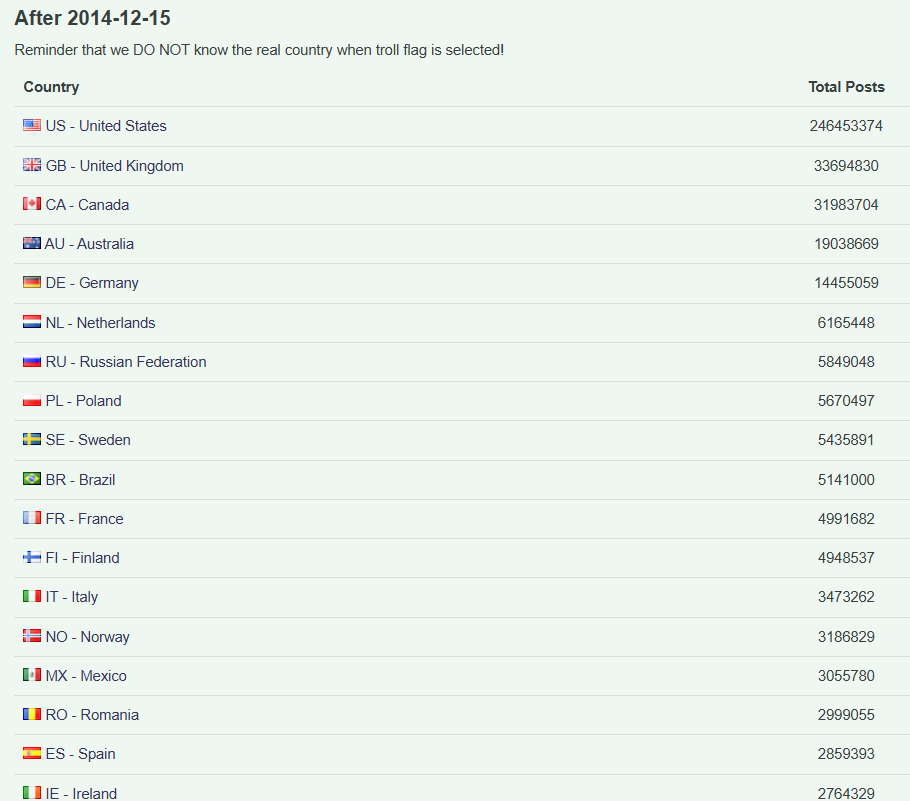Click the Country column header
This screenshot has width=910, height=801.
pos(51,87)
